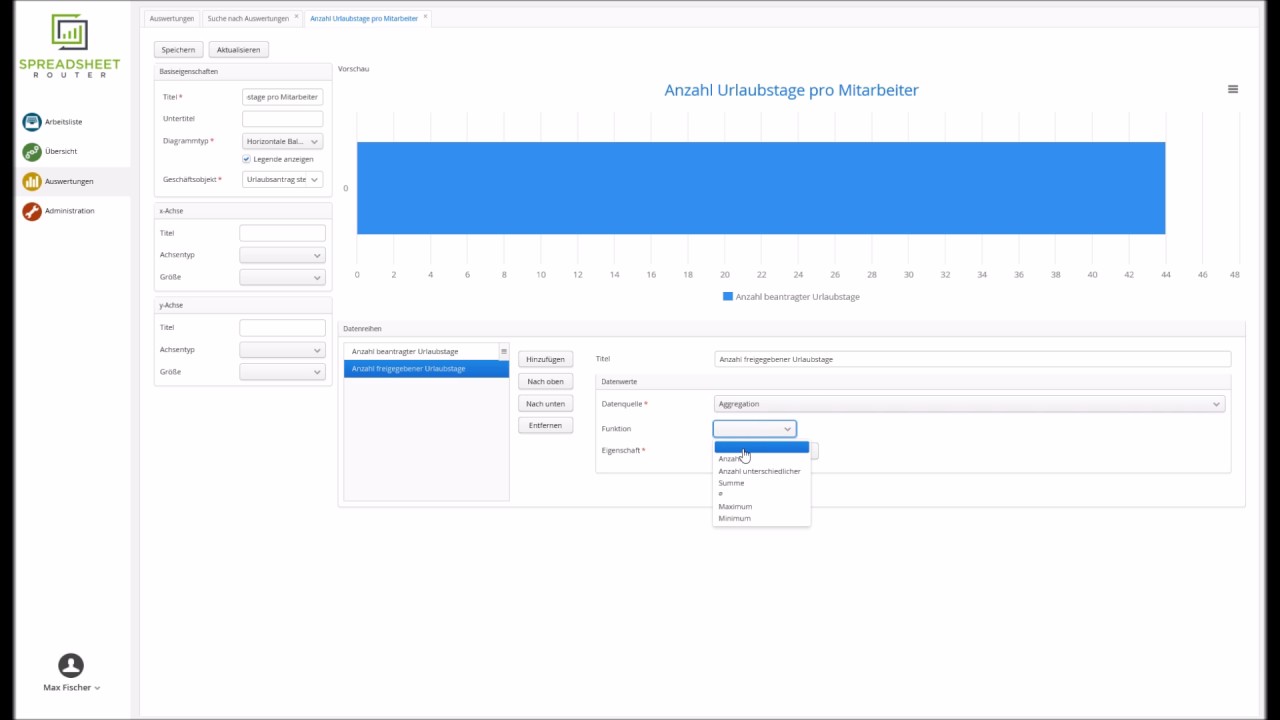This screenshot has height=720, width=1280.
Task: Close the Suche nach Auswertungen tab
Action: pyautogui.click(x=296, y=17)
